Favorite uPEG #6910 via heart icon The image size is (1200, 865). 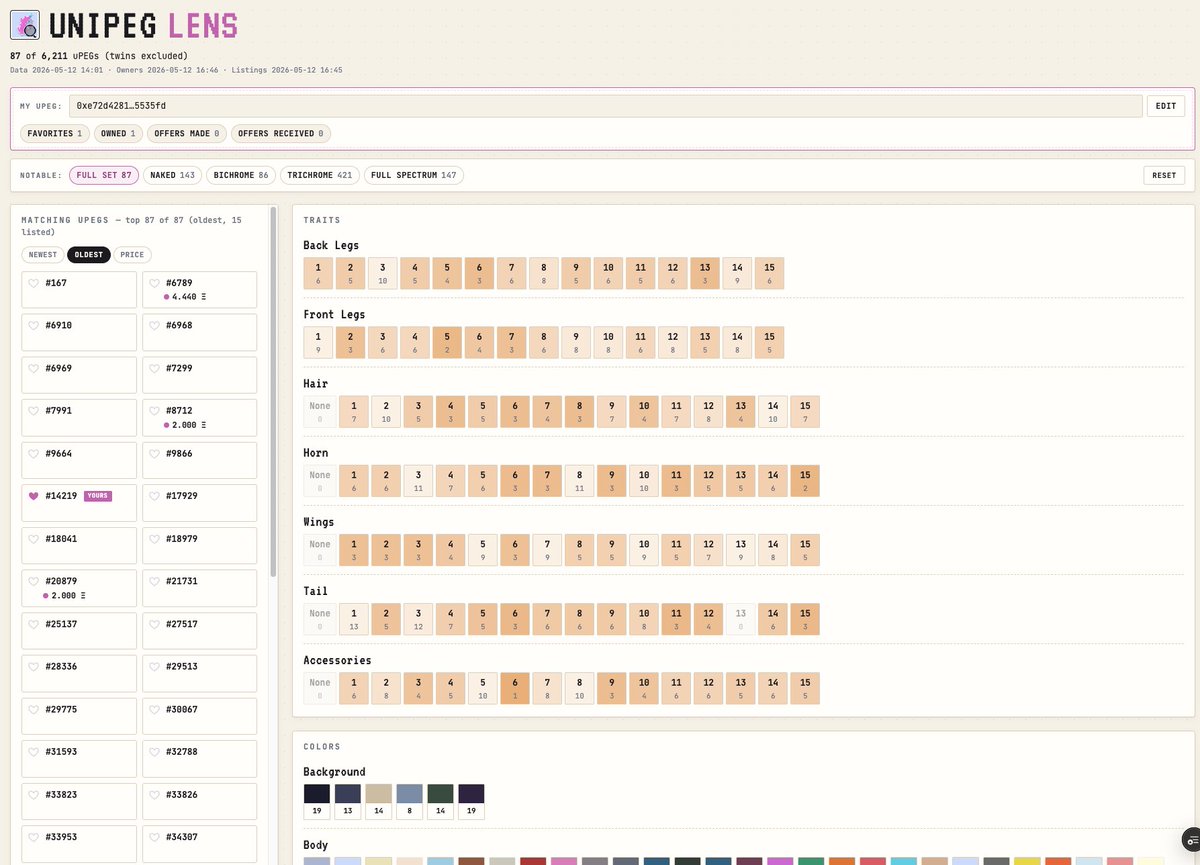tap(34, 326)
